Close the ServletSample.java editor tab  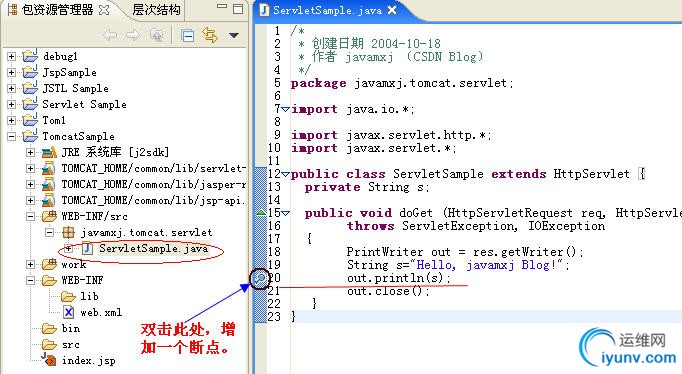(392, 10)
